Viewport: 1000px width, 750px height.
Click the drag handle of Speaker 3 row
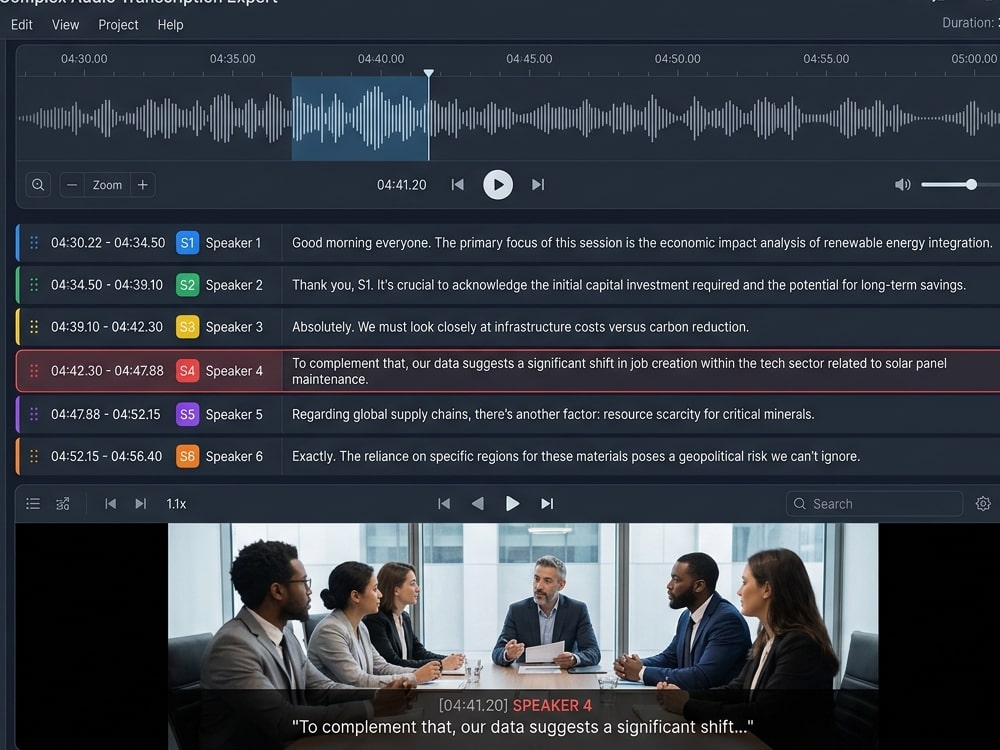[x=34, y=327]
